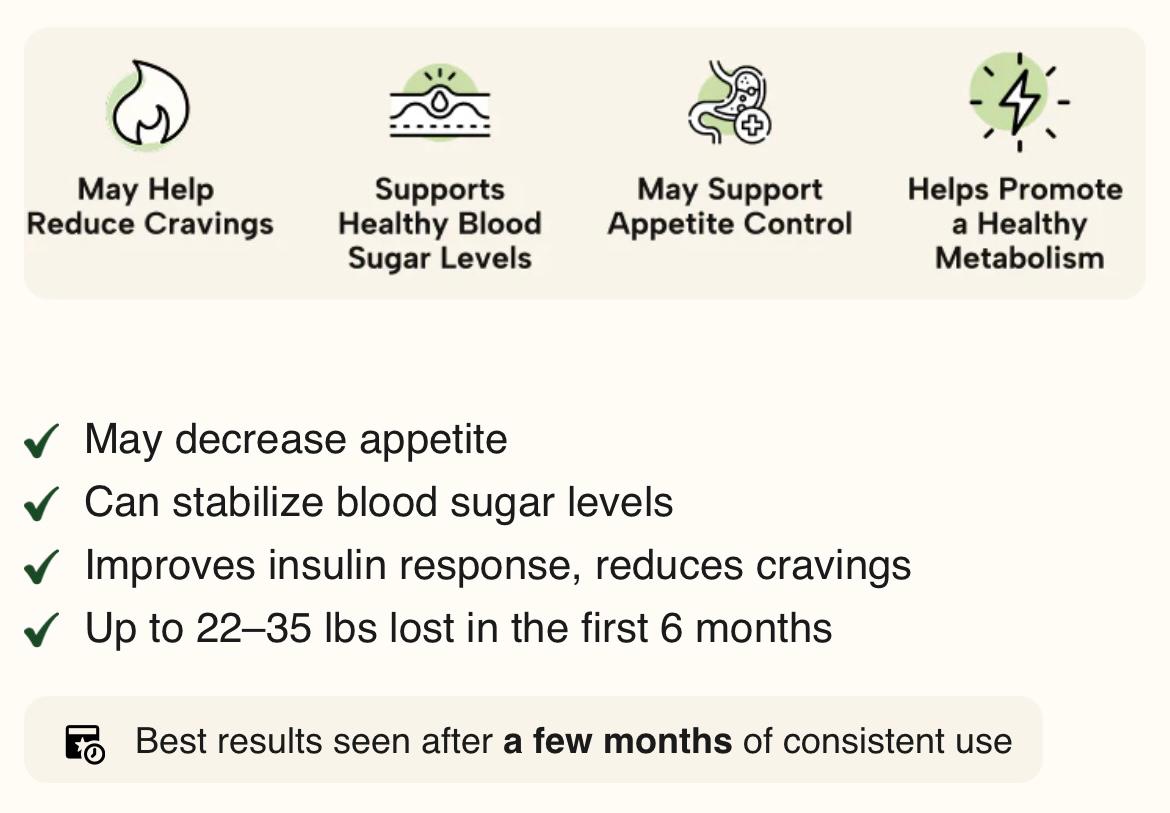Click the blood sugar droplet icon

click(x=440, y=103)
